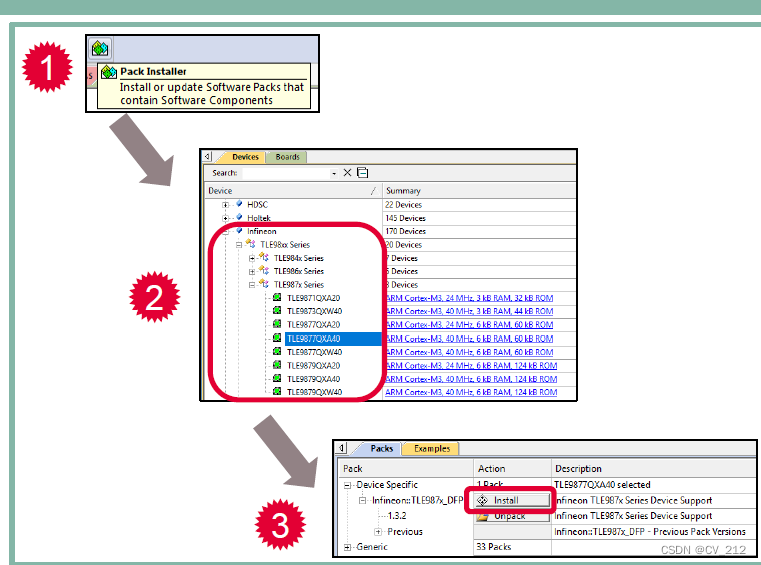Click chip icon beside TLE9877QXA20
The image size is (761, 565).
coord(277,324)
